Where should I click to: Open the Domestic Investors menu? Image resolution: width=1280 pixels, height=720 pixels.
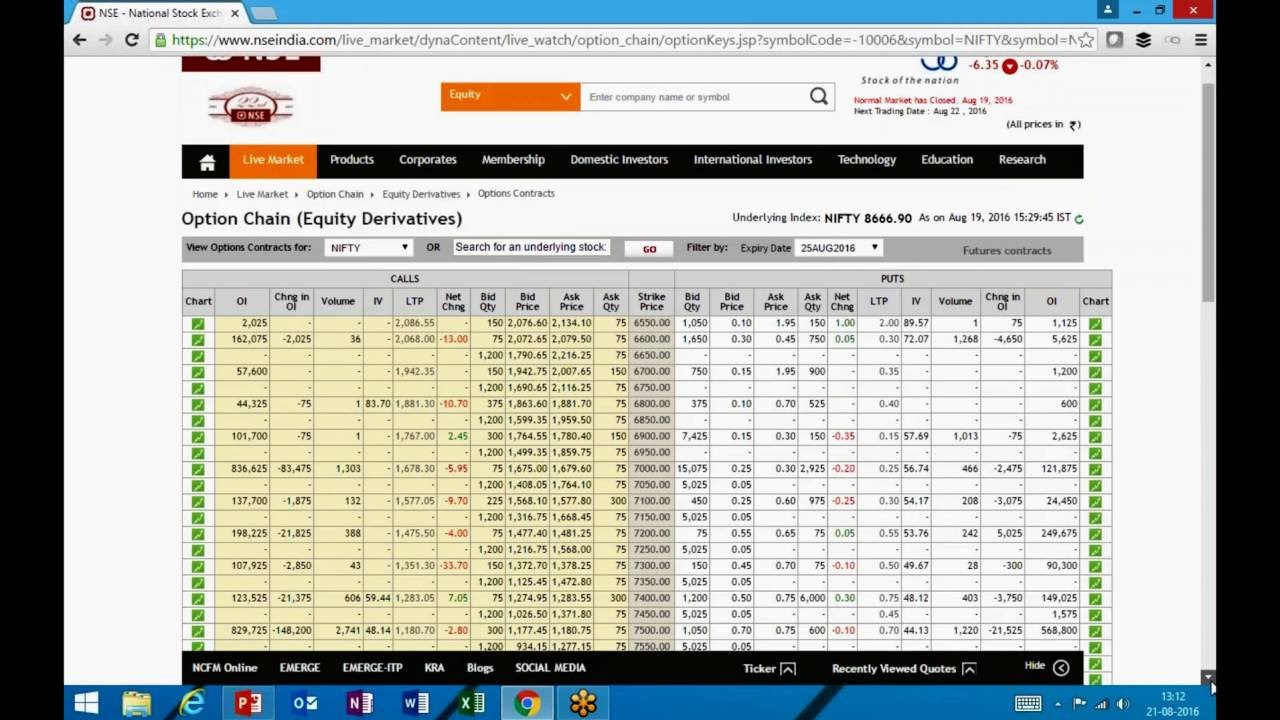tap(619, 160)
